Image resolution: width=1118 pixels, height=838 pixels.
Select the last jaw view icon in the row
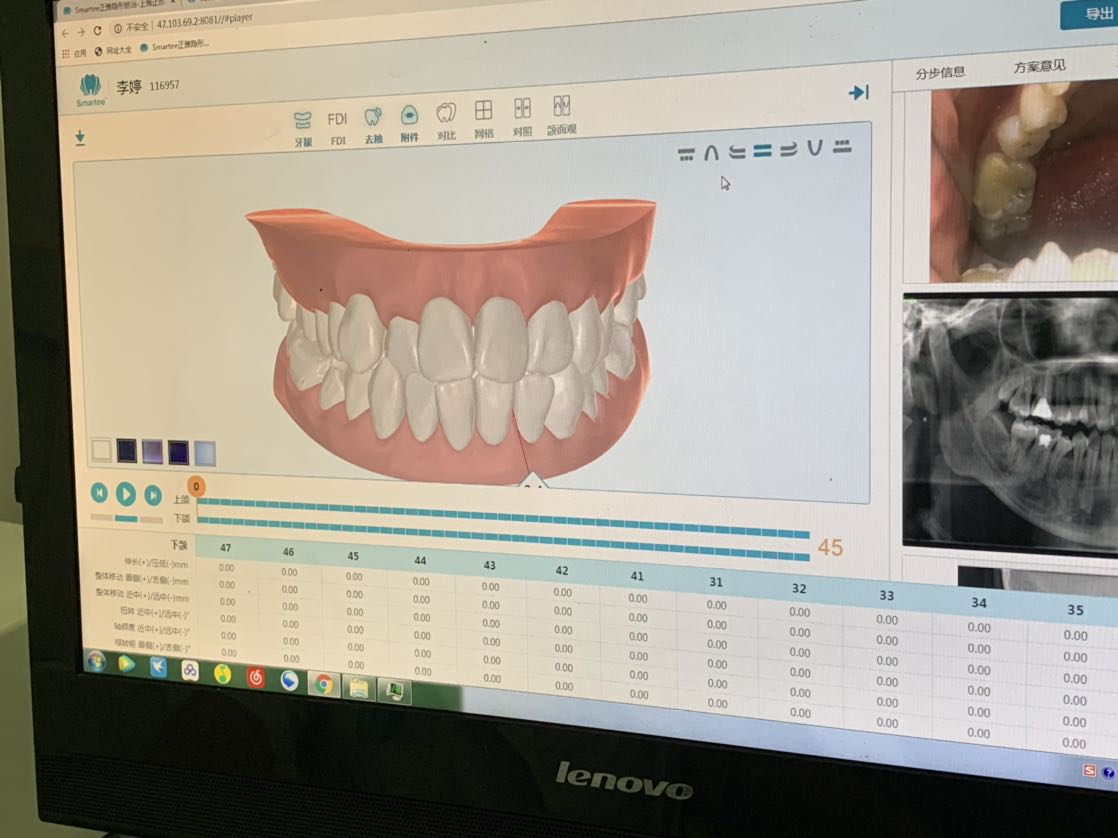tap(842, 147)
